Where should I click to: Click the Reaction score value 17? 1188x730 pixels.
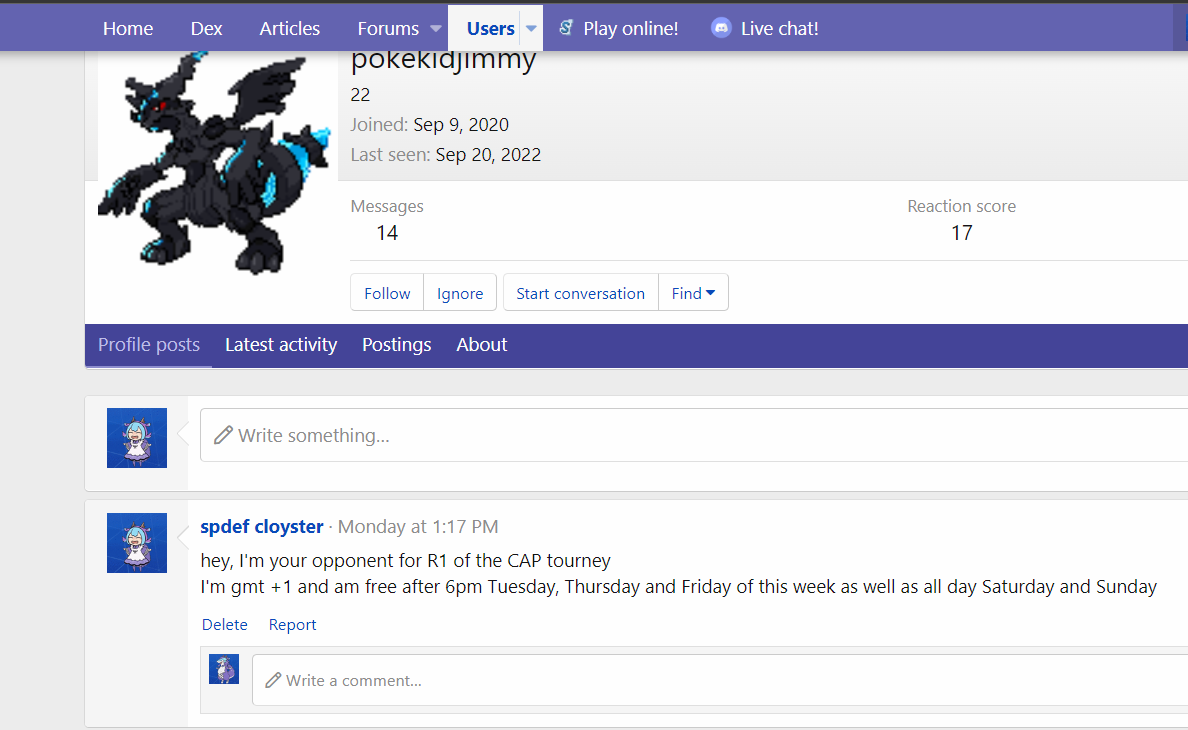(x=961, y=233)
